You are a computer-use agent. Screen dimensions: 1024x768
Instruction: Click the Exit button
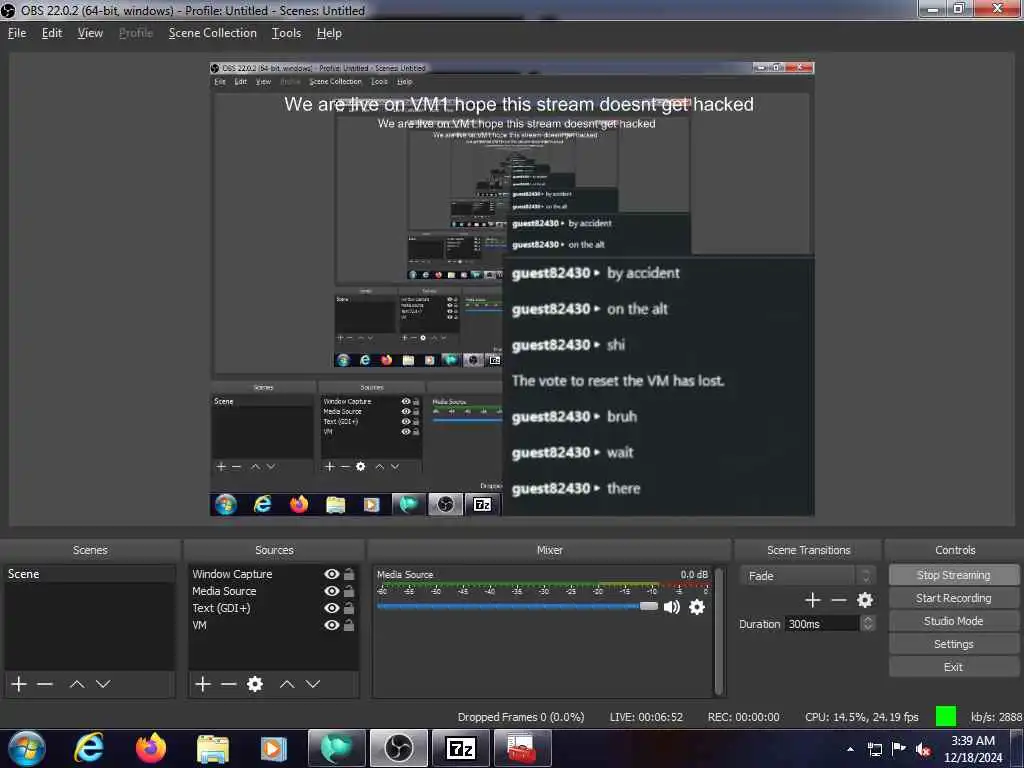pyautogui.click(x=953, y=667)
